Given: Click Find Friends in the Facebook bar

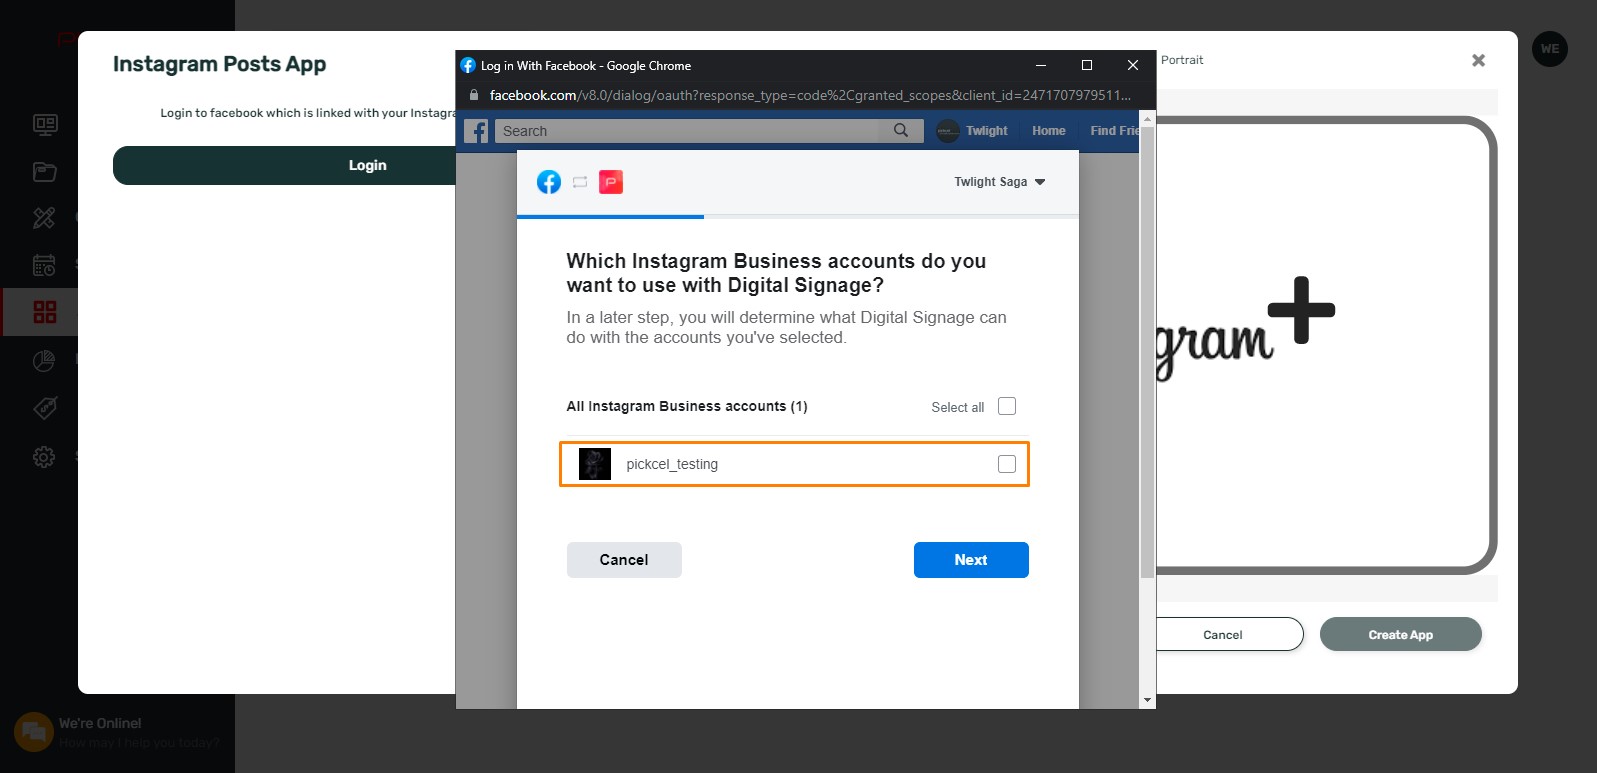Looking at the screenshot, I should [x=1115, y=131].
